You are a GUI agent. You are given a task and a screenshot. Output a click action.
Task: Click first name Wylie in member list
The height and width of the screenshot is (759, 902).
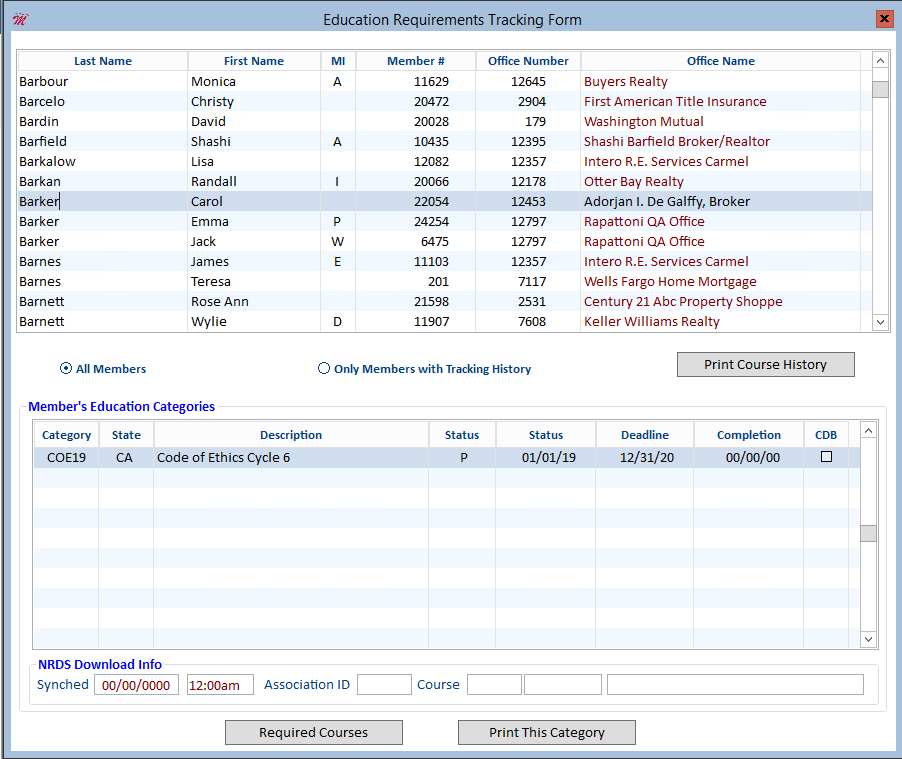click(209, 322)
